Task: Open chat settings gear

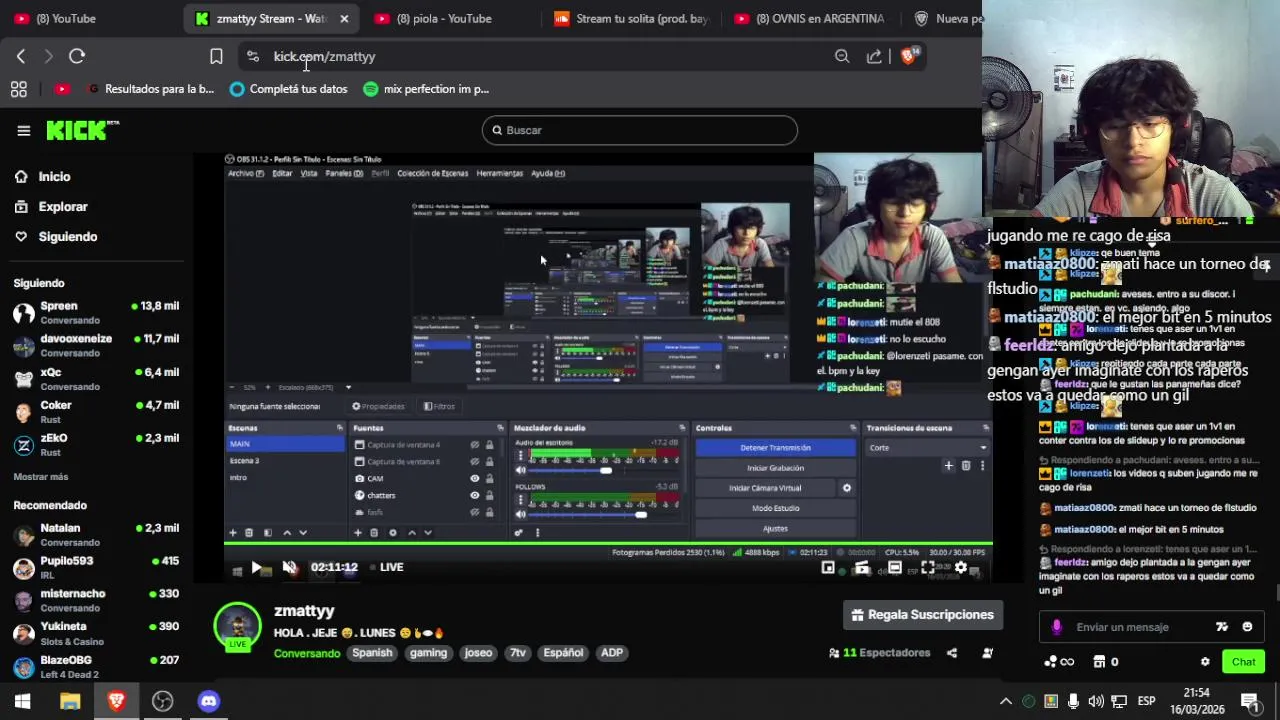Action: click(x=1205, y=662)
